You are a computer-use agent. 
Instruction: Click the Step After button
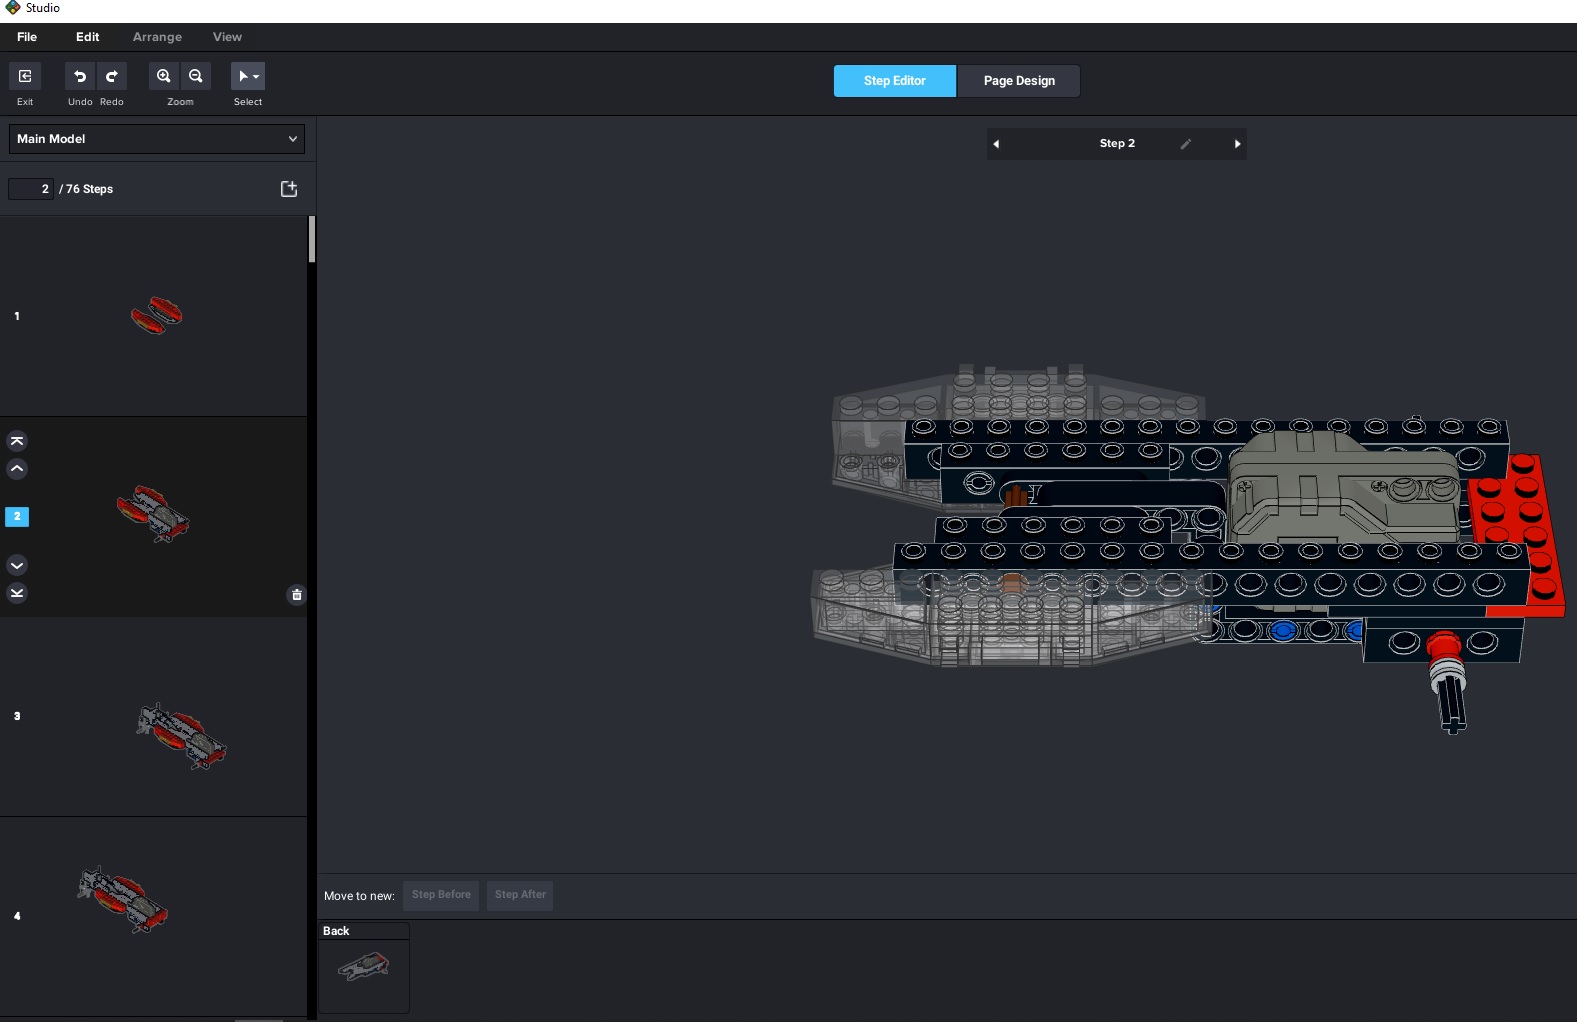[520, 895]
